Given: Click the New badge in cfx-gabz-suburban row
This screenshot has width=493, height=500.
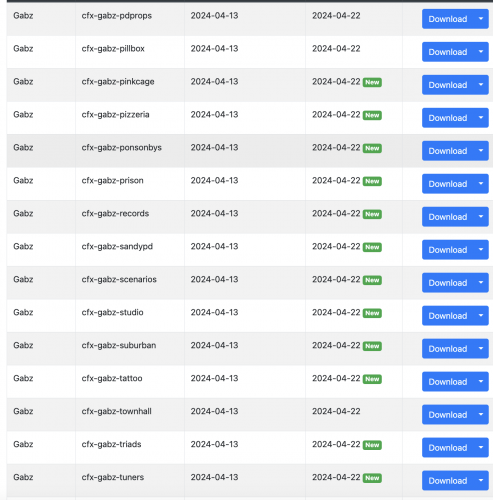Looking at the screenshot, I should click(372, 346).
